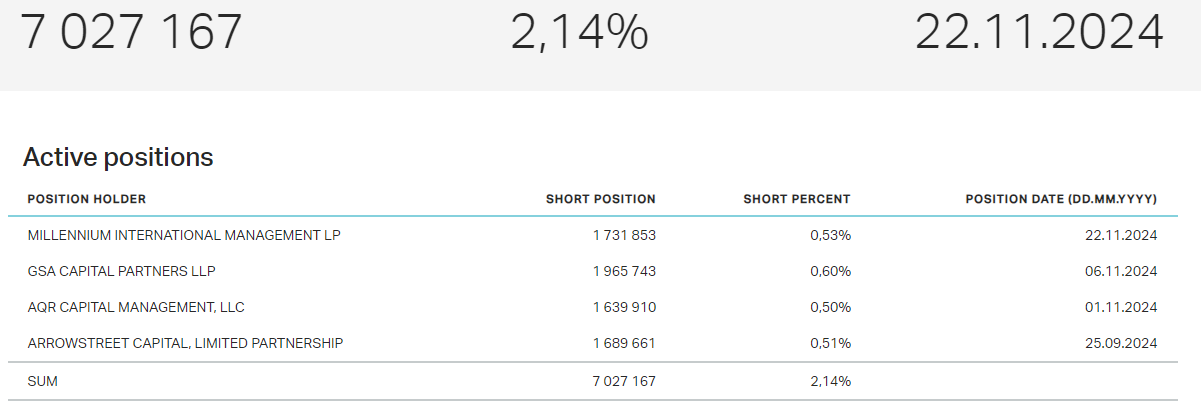Click the Active positions heading
Viewport: 1201px width, 417px height.
[118, 157]
